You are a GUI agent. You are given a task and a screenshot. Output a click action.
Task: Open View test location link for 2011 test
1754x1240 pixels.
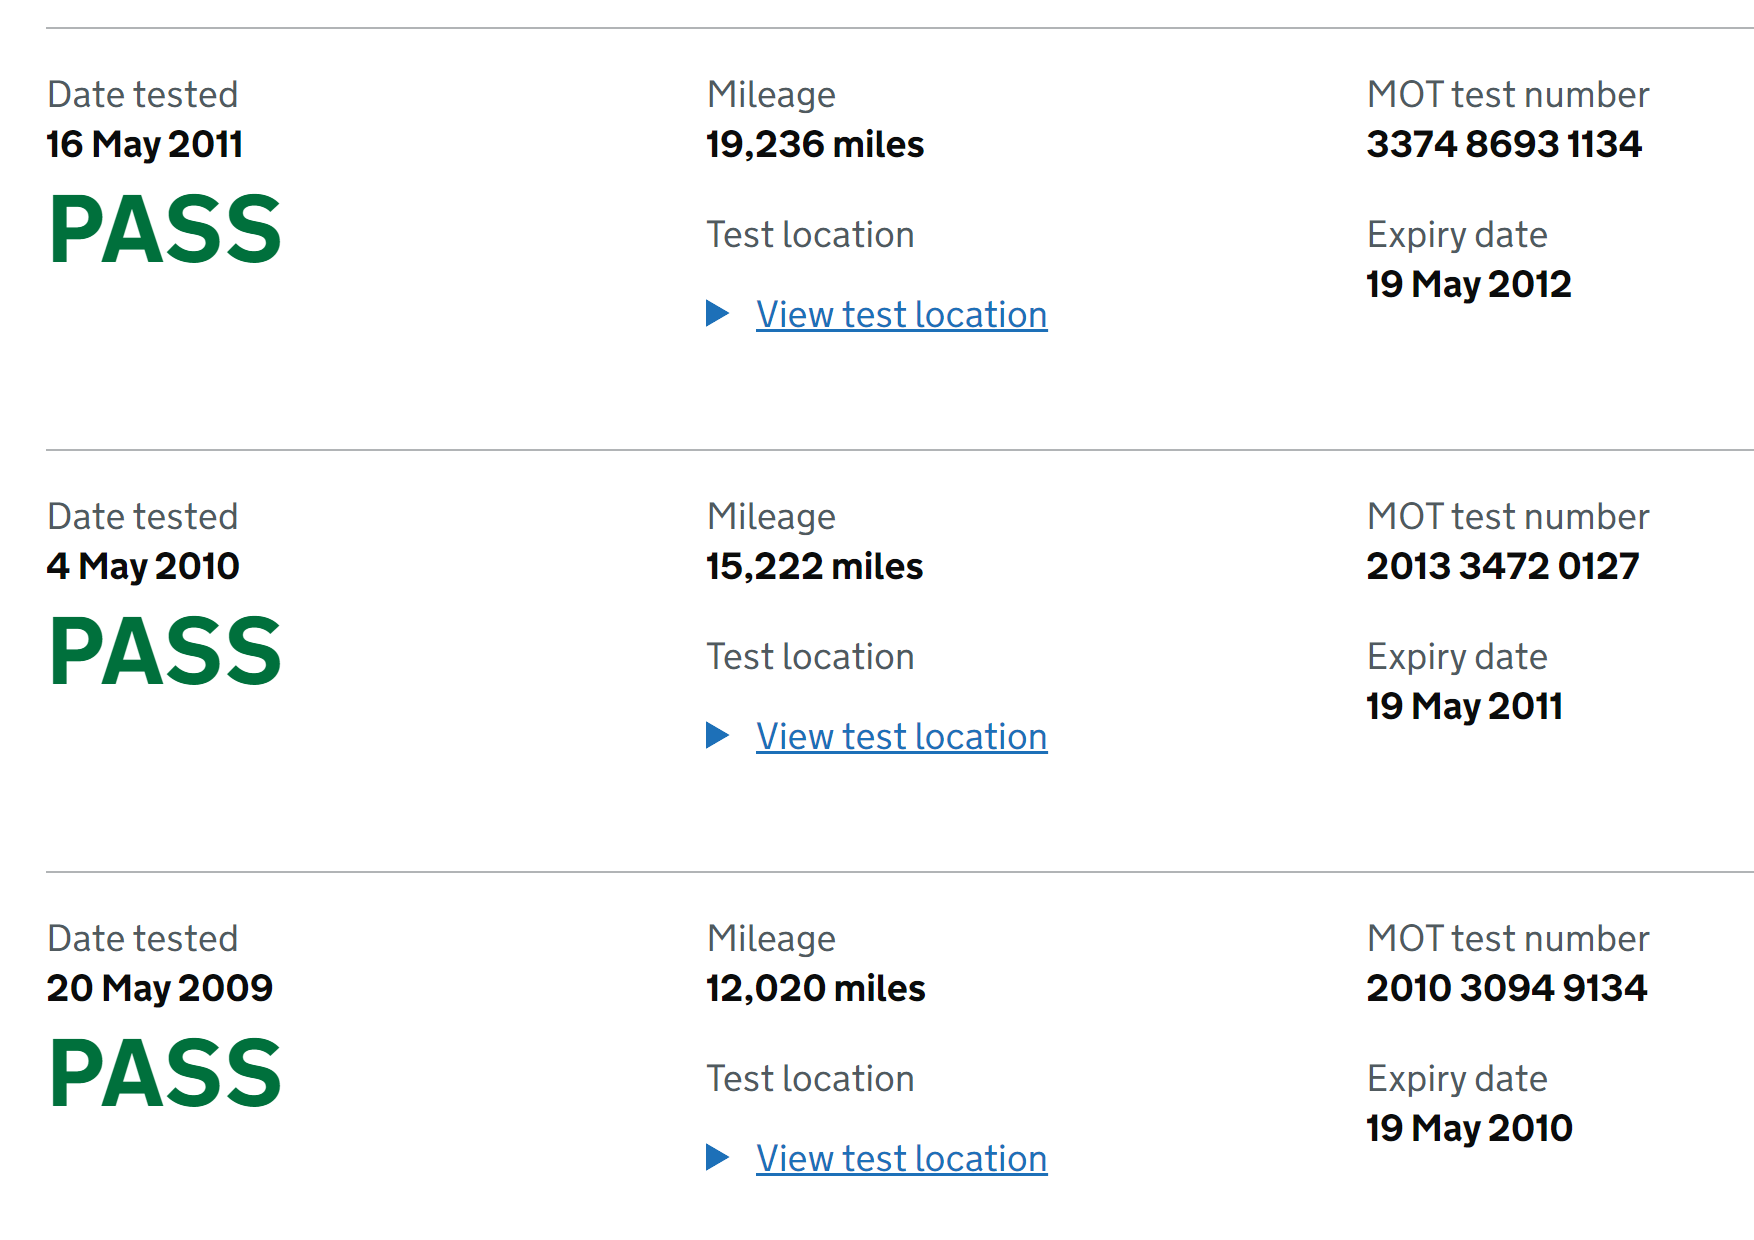901,315
